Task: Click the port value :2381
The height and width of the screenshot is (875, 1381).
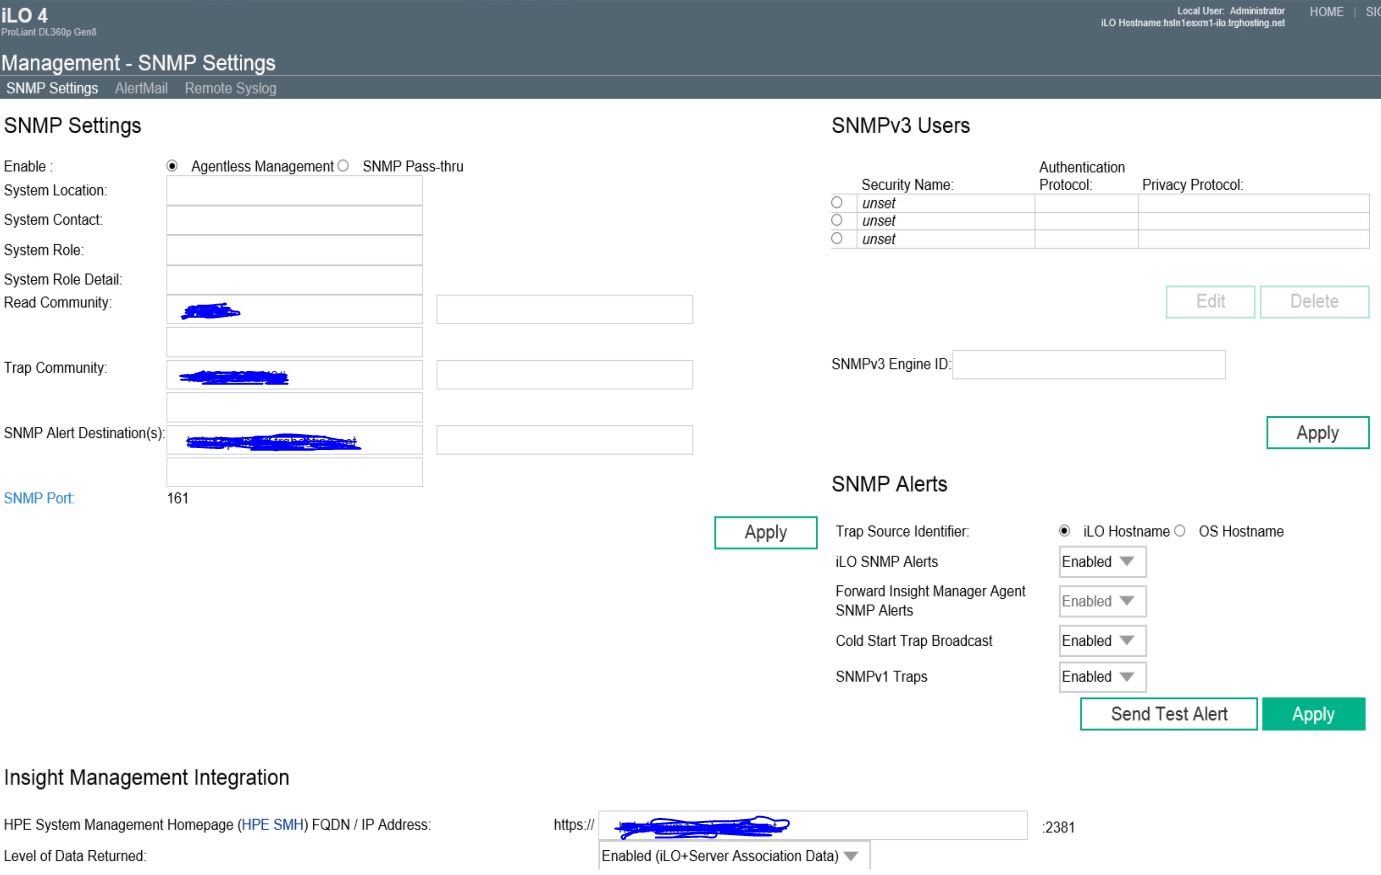Action: click(x=1059, y=827)
